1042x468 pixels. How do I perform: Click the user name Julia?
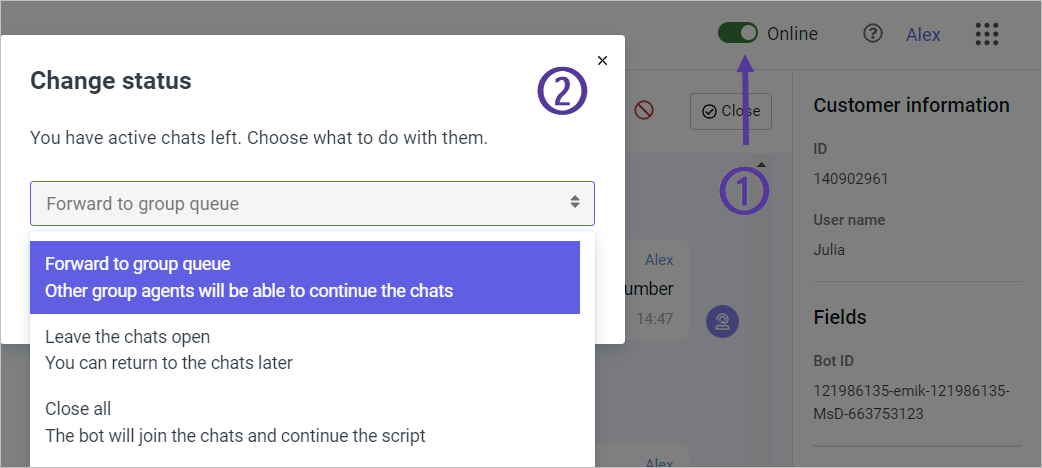pos(829,250)
